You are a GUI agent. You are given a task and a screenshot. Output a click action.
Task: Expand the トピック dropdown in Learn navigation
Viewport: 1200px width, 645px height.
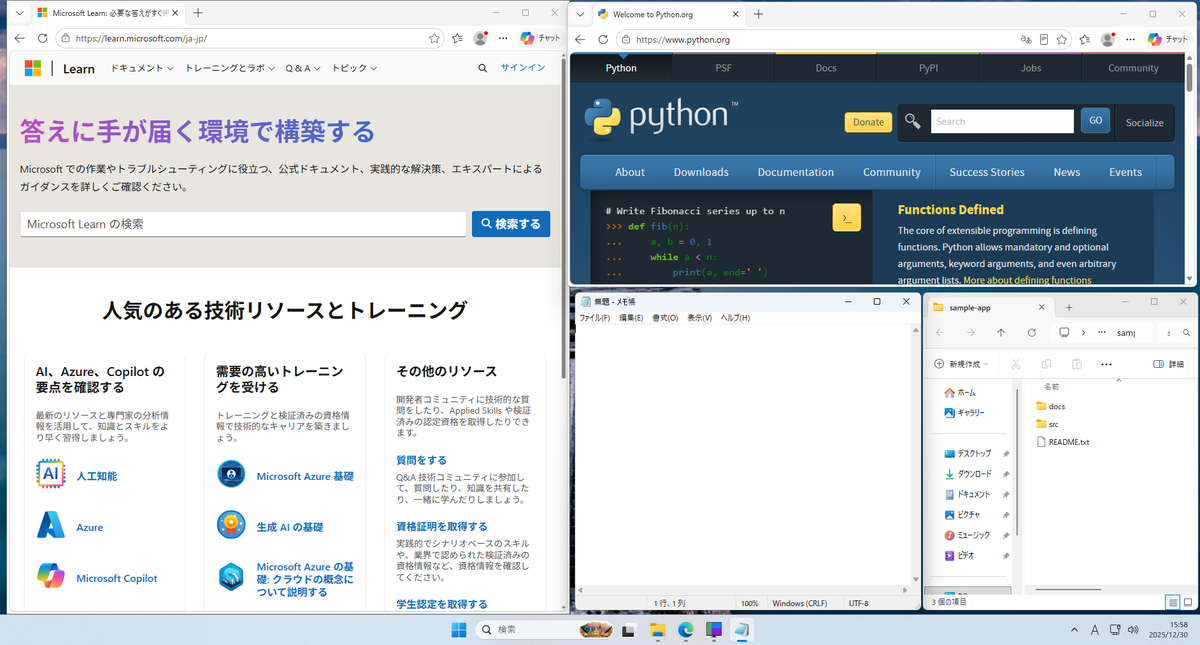[354, 68]
